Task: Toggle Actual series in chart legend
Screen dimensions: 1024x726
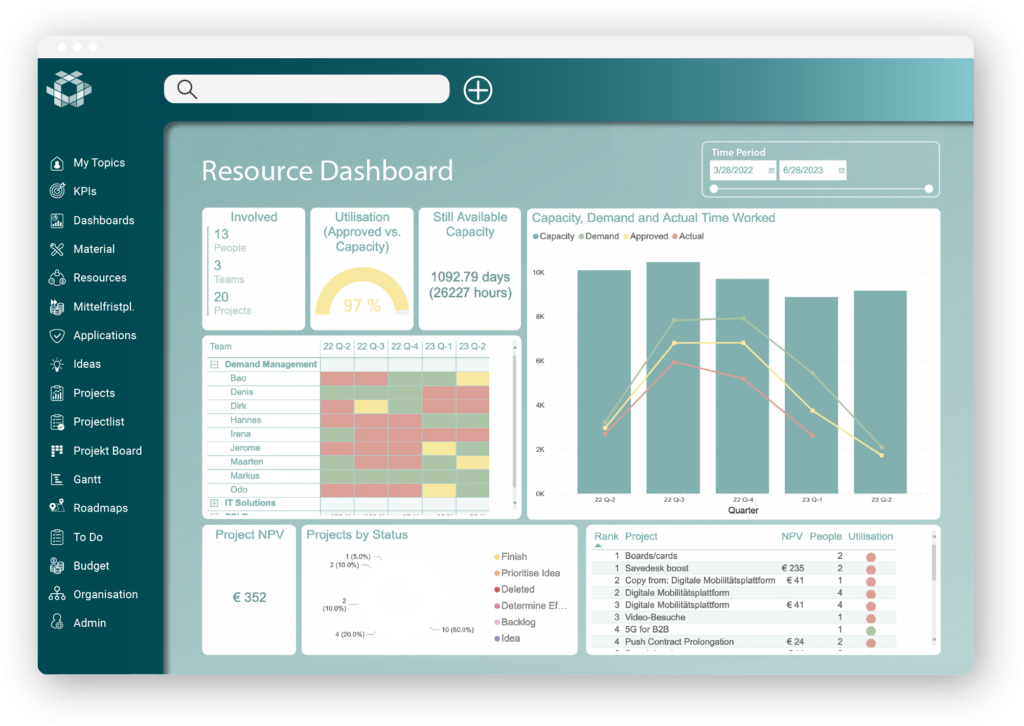Action: pos(688,237)
